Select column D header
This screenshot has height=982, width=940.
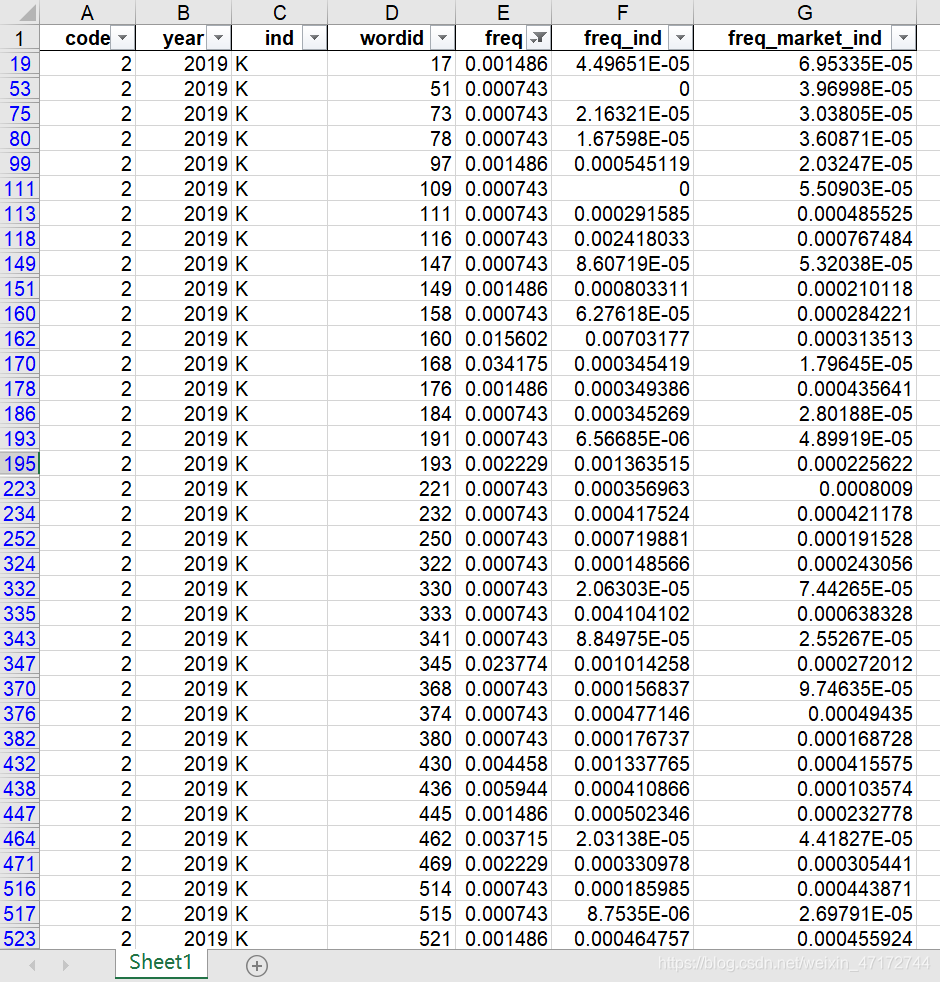(391, 13)
